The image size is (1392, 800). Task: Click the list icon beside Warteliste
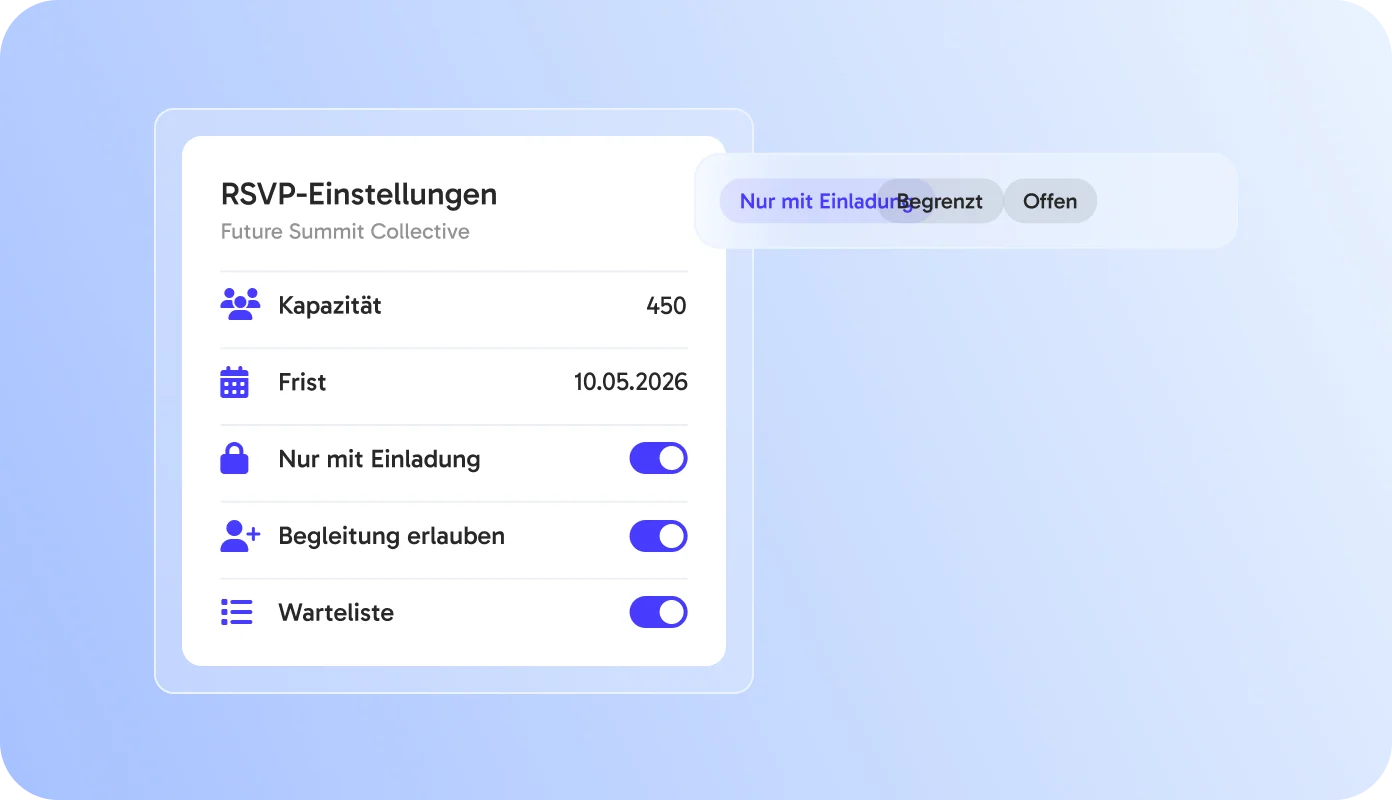pos(236,612)
